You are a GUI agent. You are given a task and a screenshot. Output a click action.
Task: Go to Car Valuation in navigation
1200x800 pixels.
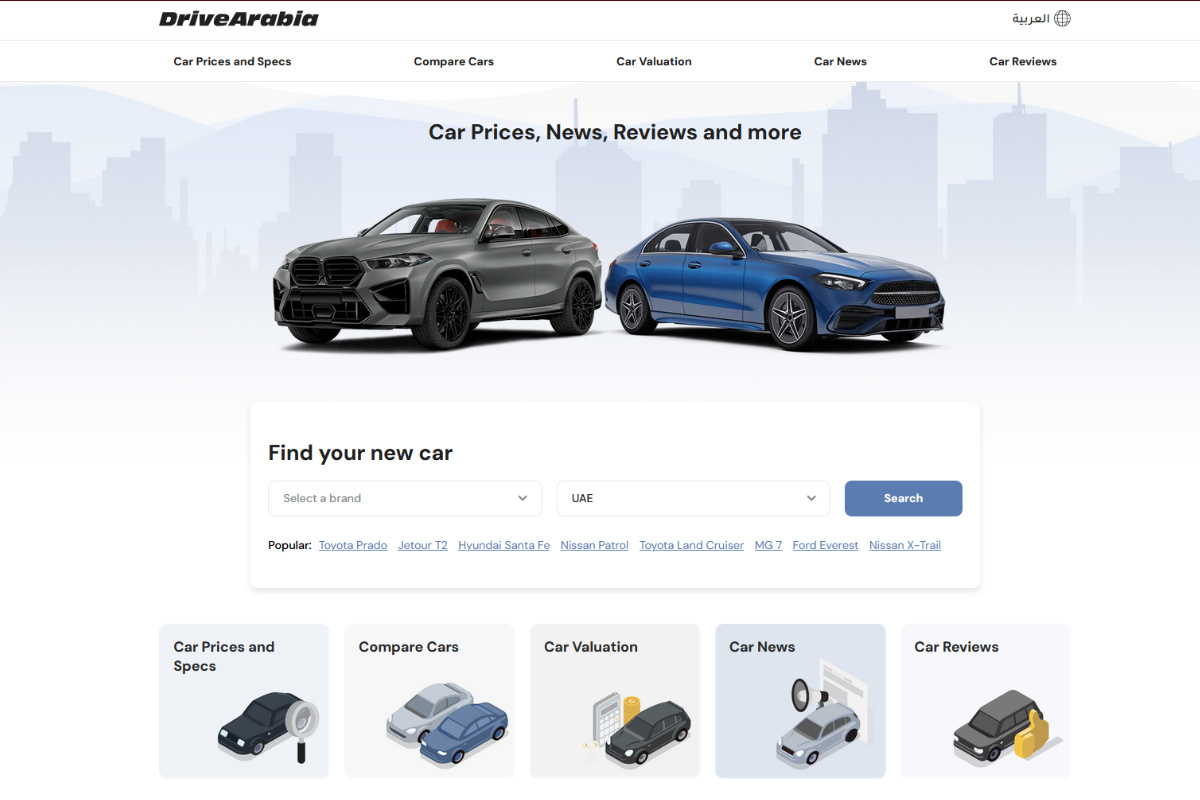(654, 62)
